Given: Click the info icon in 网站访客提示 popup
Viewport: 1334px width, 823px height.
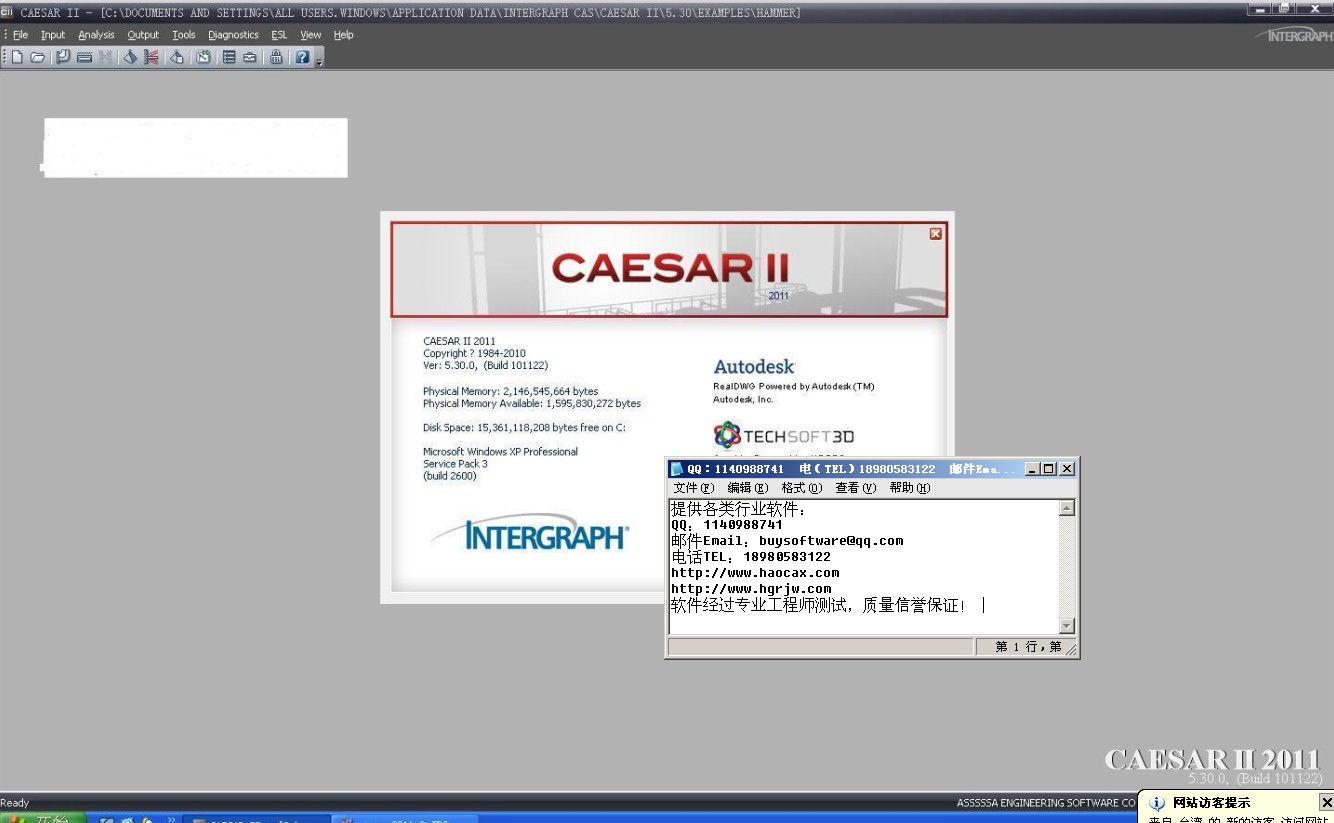Looking at the screenshot, I should pyautogui.click(x=1157, y=803).
